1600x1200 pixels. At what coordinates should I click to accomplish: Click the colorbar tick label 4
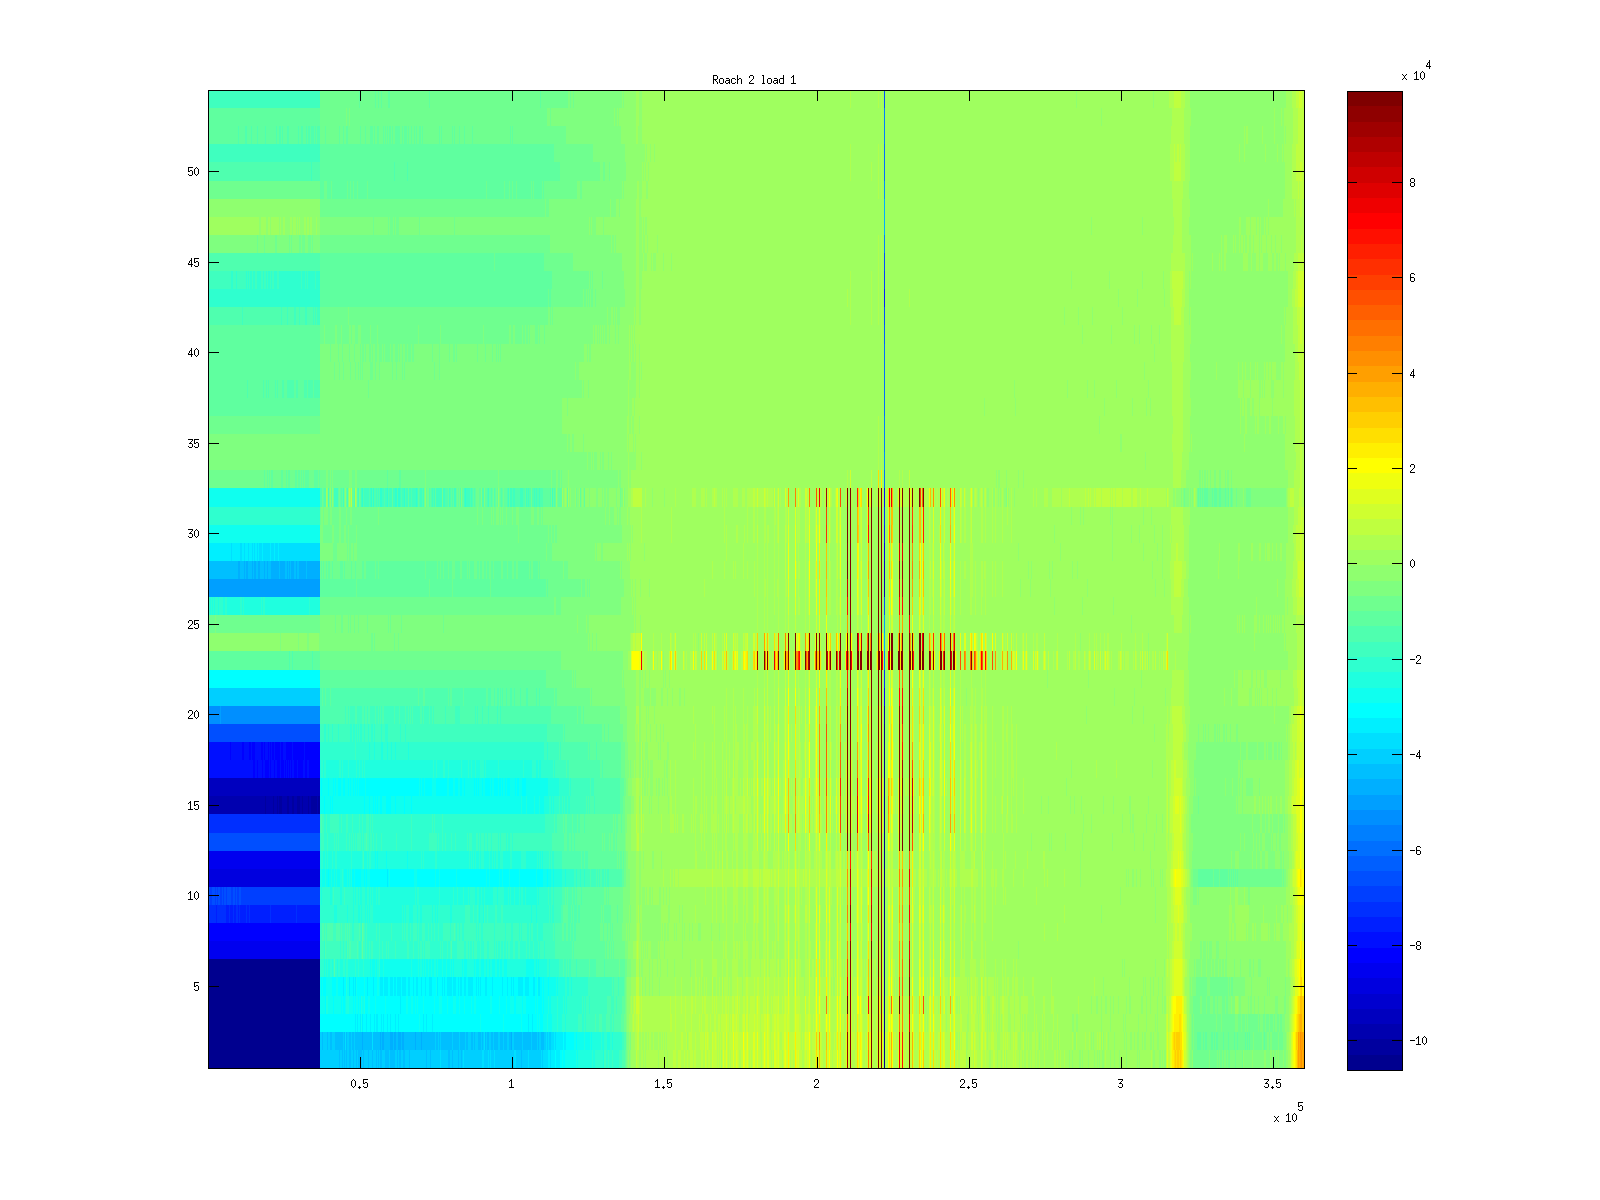(1412, 374)
